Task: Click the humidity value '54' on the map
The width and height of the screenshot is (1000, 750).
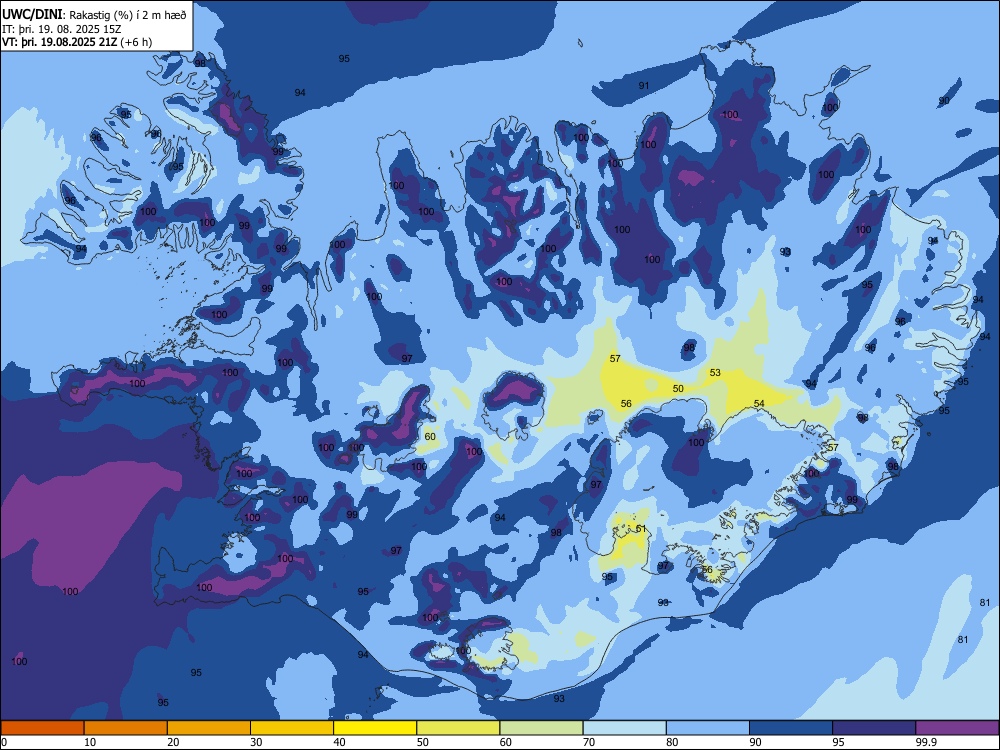Action: tap(759, 403)
